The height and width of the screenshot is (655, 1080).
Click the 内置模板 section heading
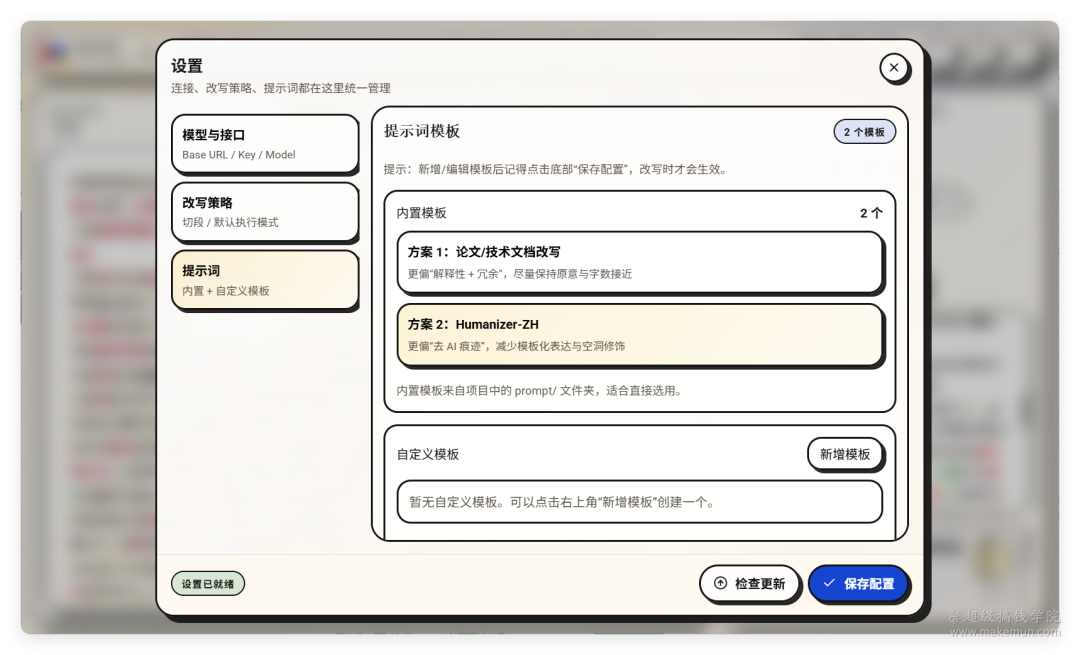pos(421,213)
